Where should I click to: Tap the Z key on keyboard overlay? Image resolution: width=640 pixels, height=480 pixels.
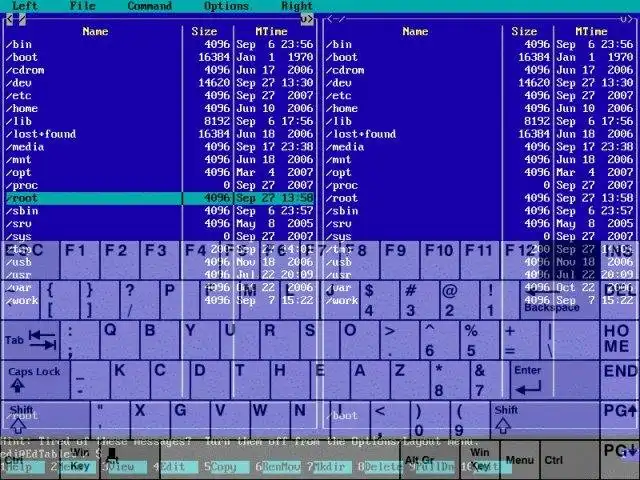coord(409,380)
